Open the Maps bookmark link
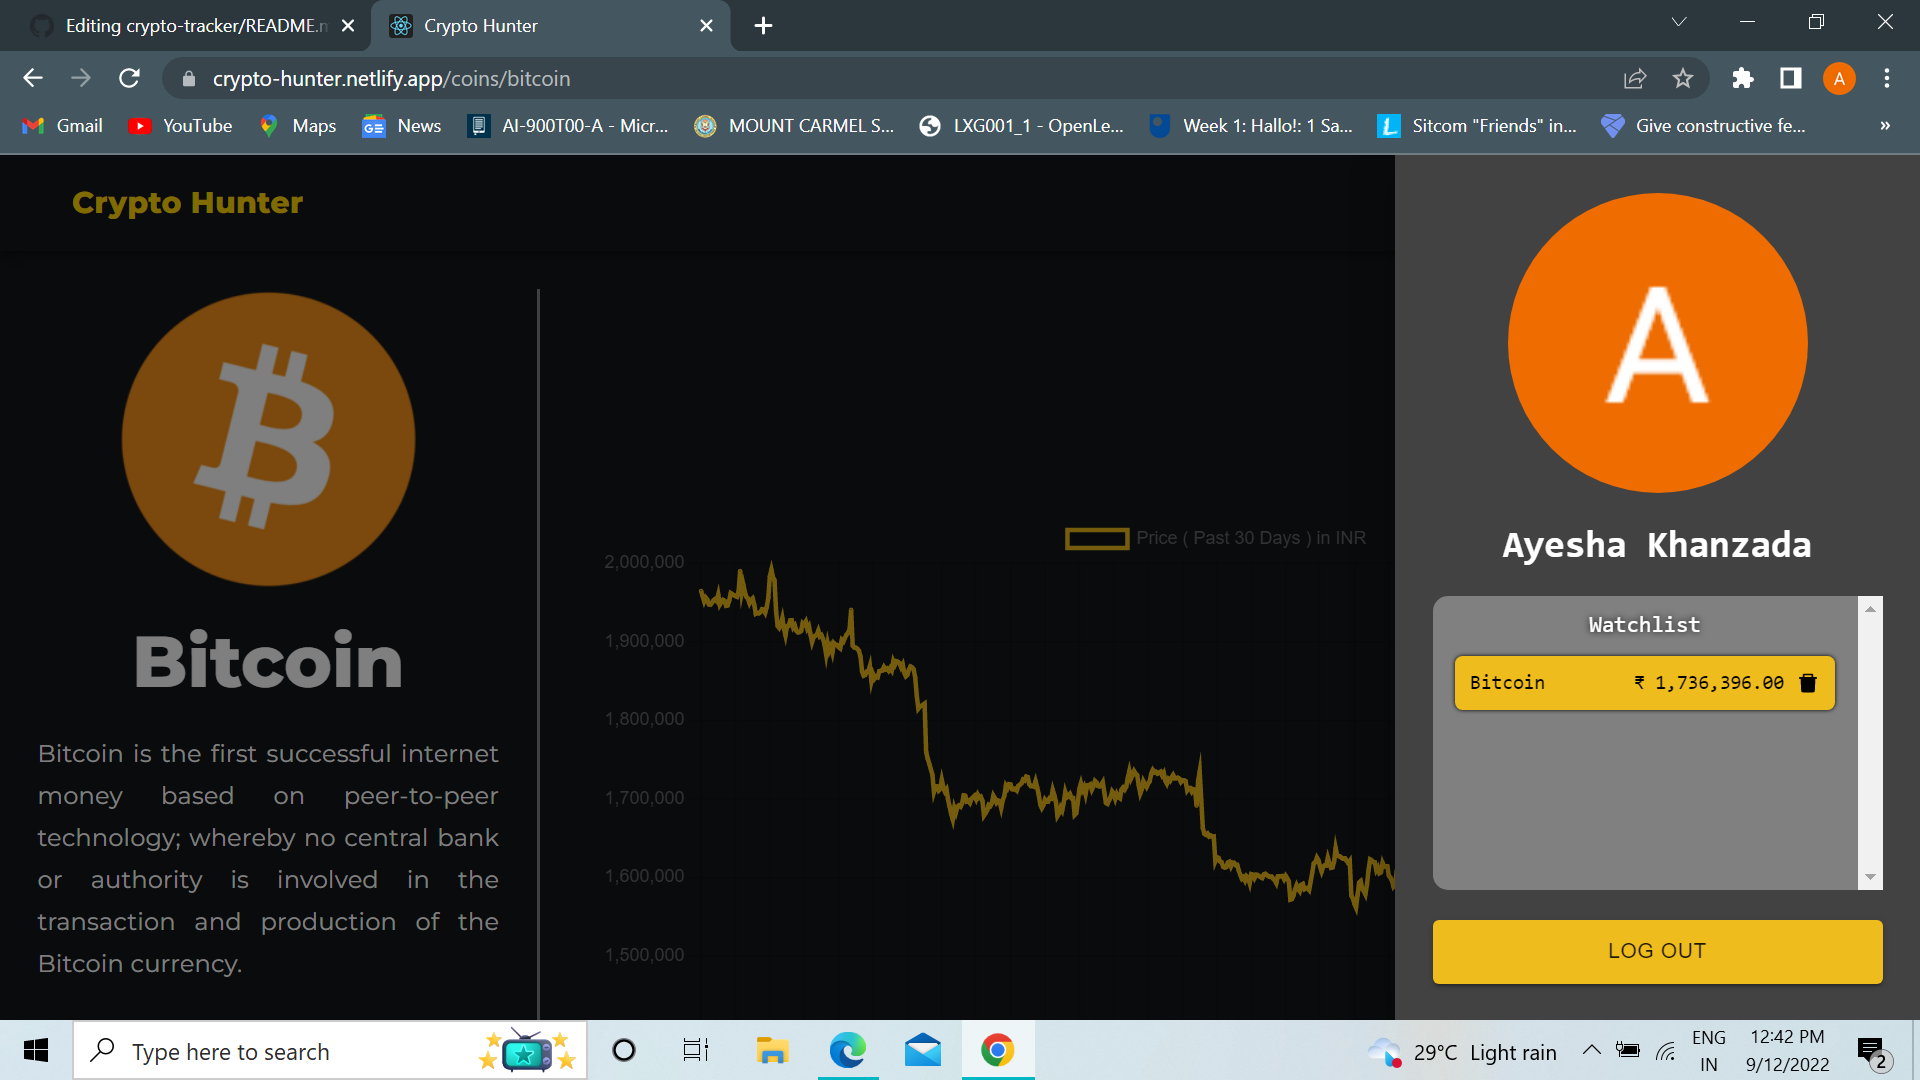 [297, 126]
